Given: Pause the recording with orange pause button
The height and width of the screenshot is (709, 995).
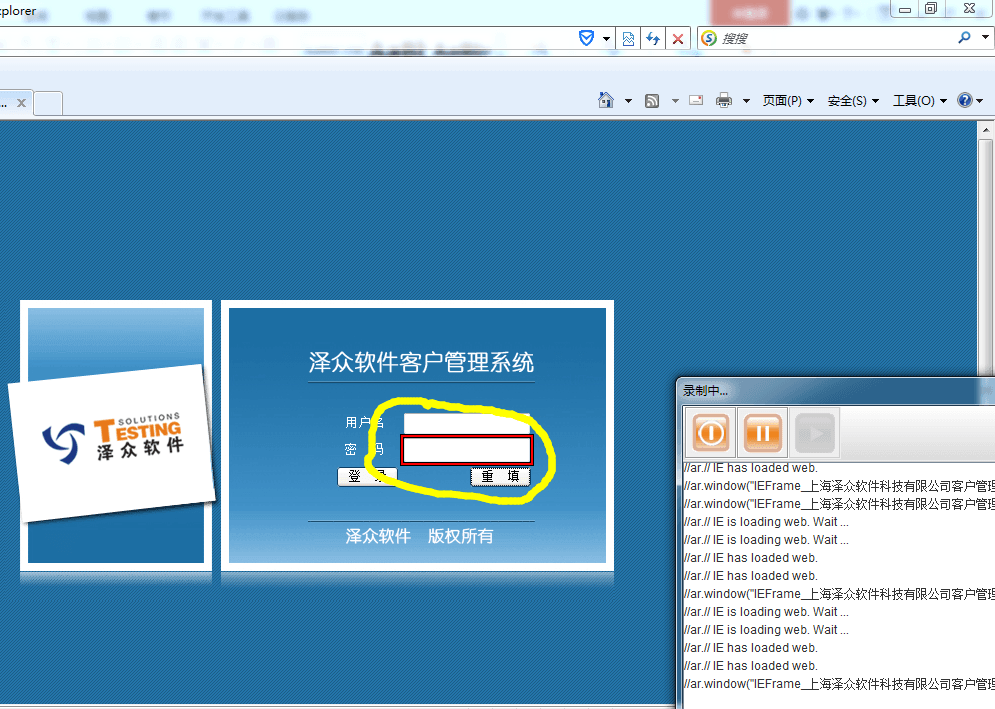Looking at the screenshot, I should pyautogui.click(x=763, y=433).
